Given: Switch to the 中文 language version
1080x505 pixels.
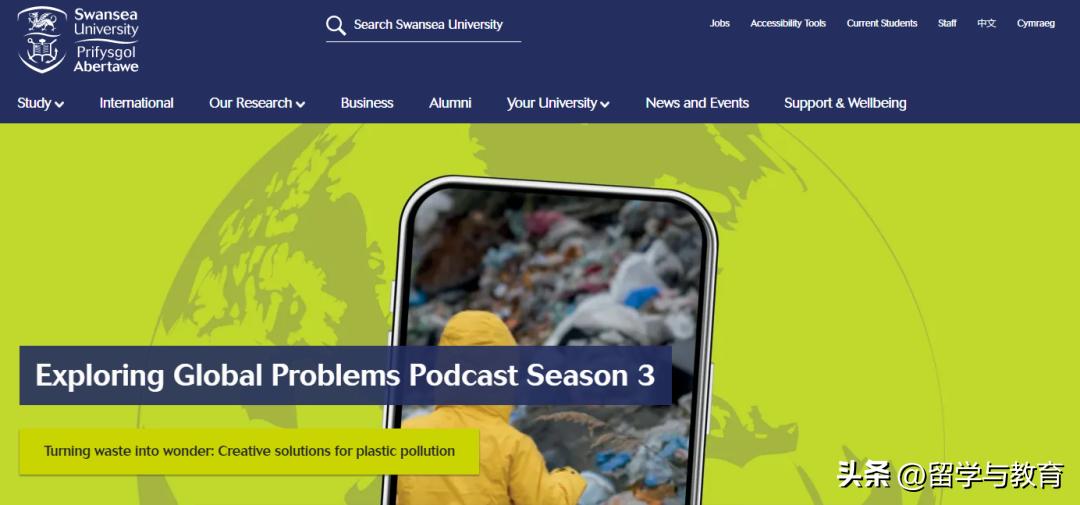Looking at the screenshot, I should coord(986,23).
